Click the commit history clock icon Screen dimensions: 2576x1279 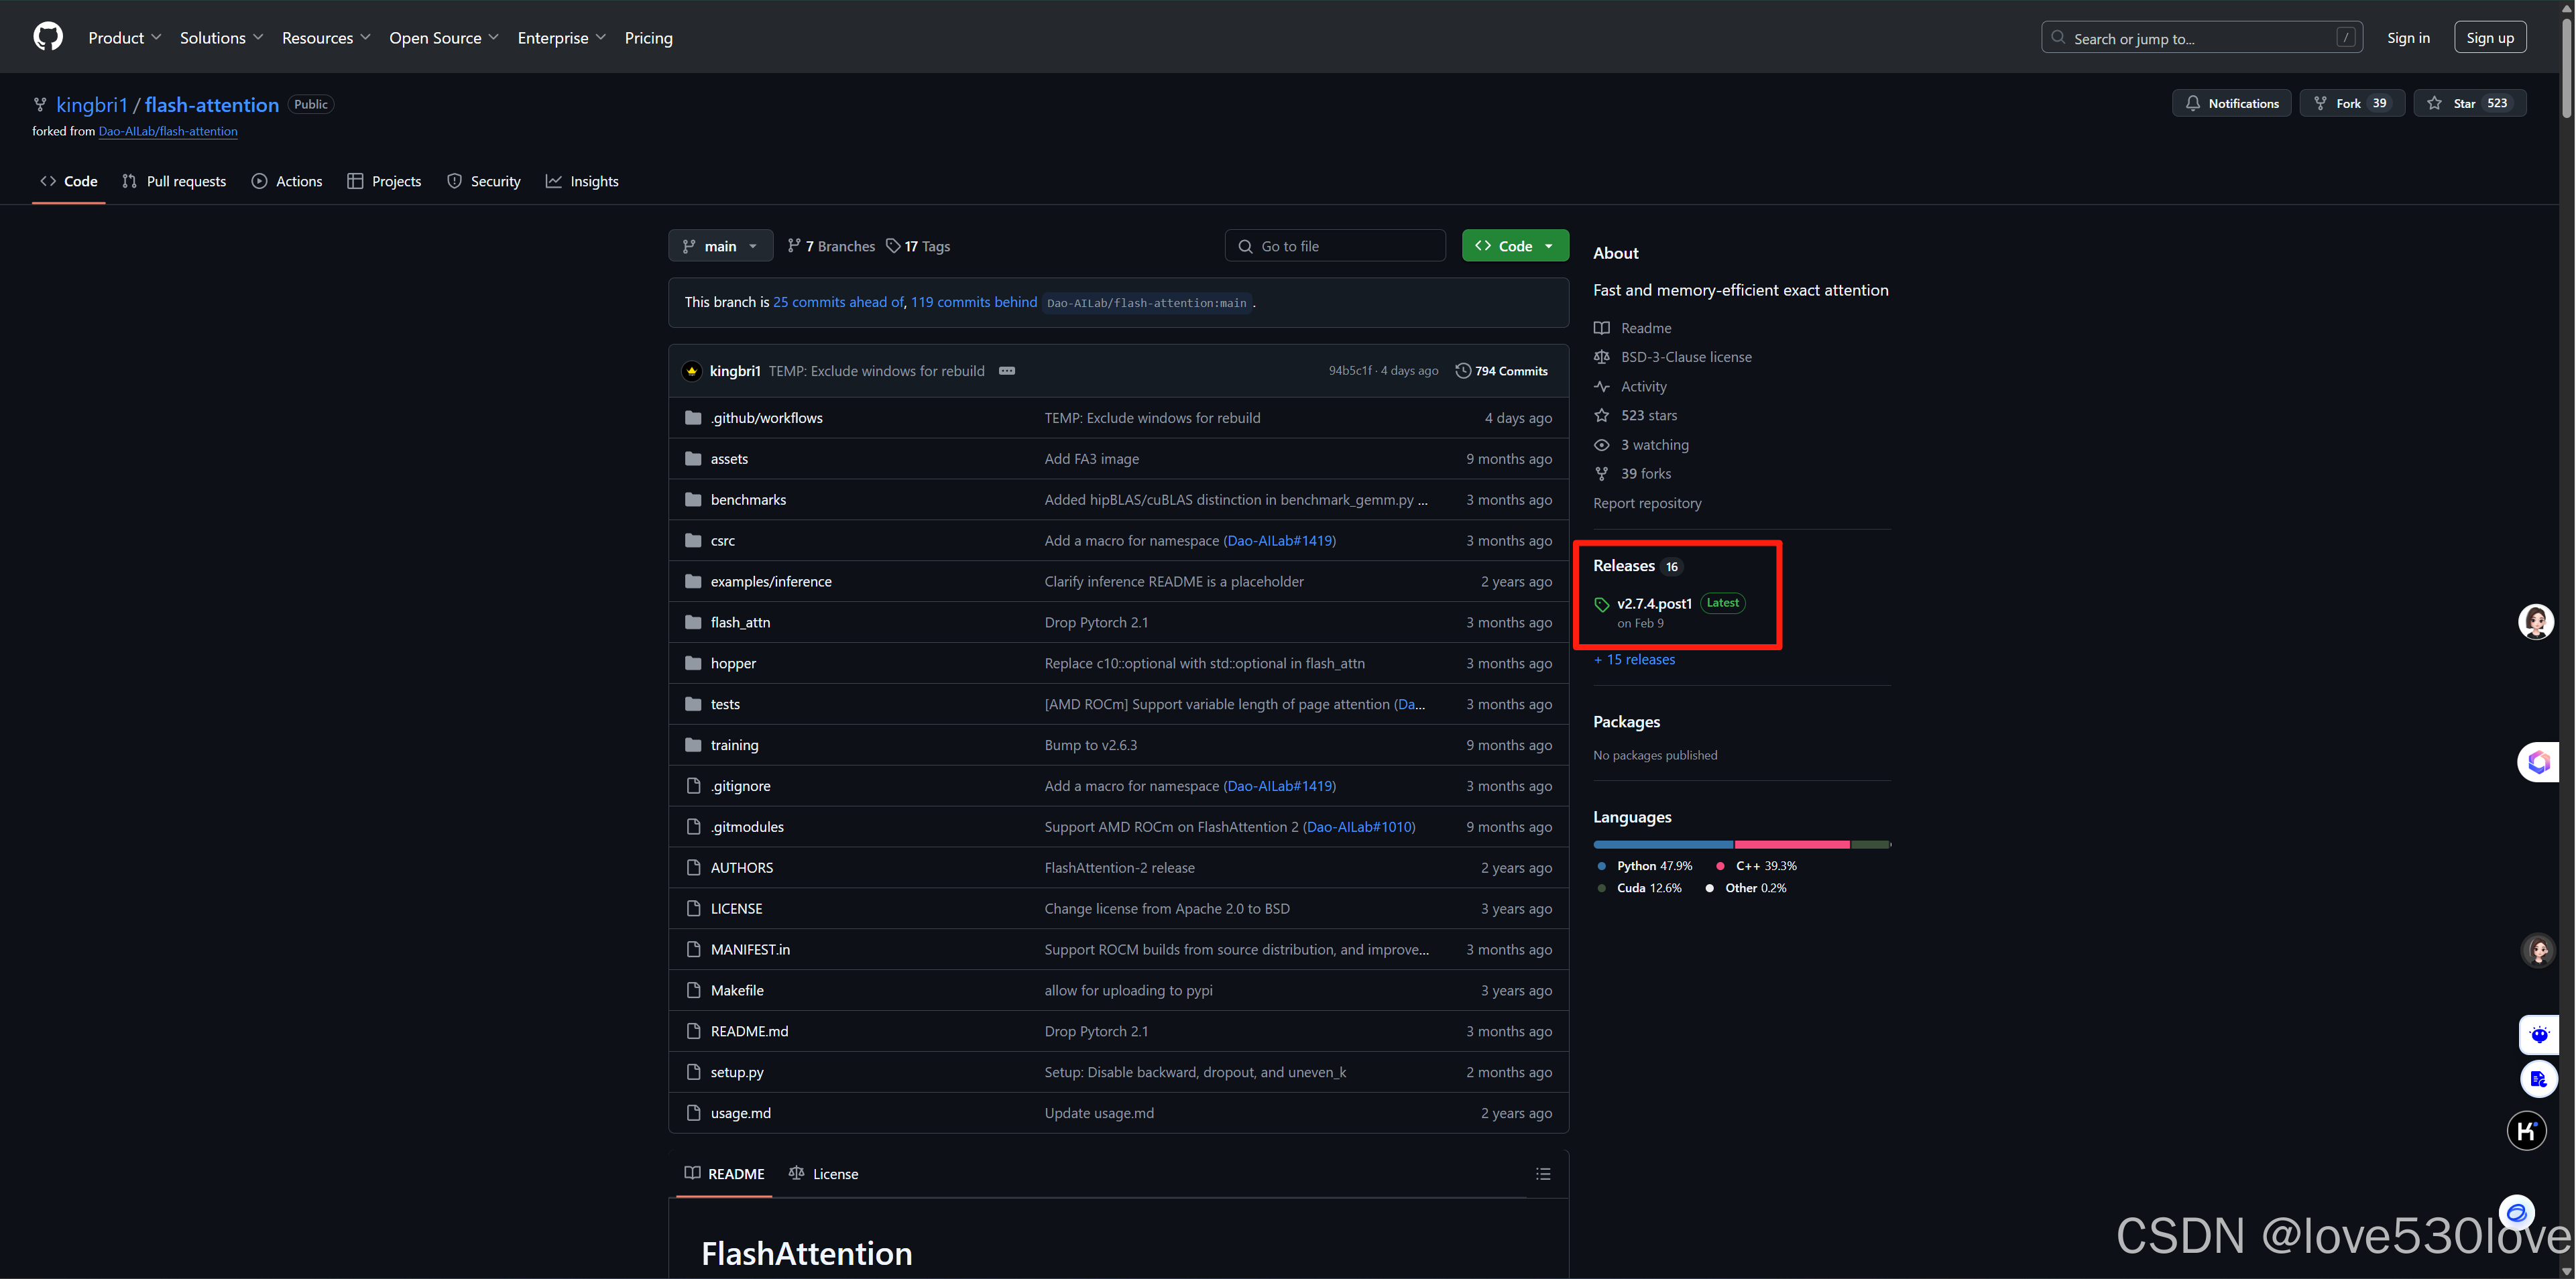(x=1462, y=371)
